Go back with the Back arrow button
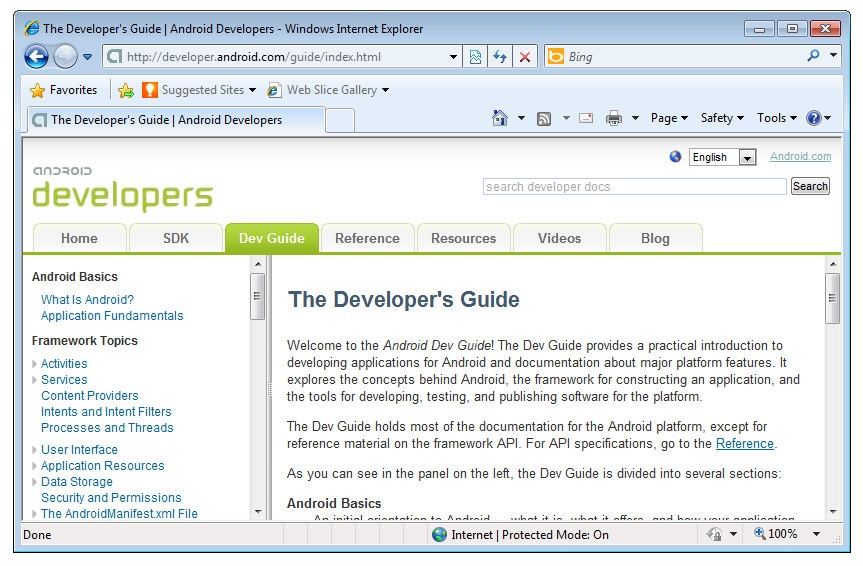This screenshot has height=566, width=863. [x=36, y=56]
